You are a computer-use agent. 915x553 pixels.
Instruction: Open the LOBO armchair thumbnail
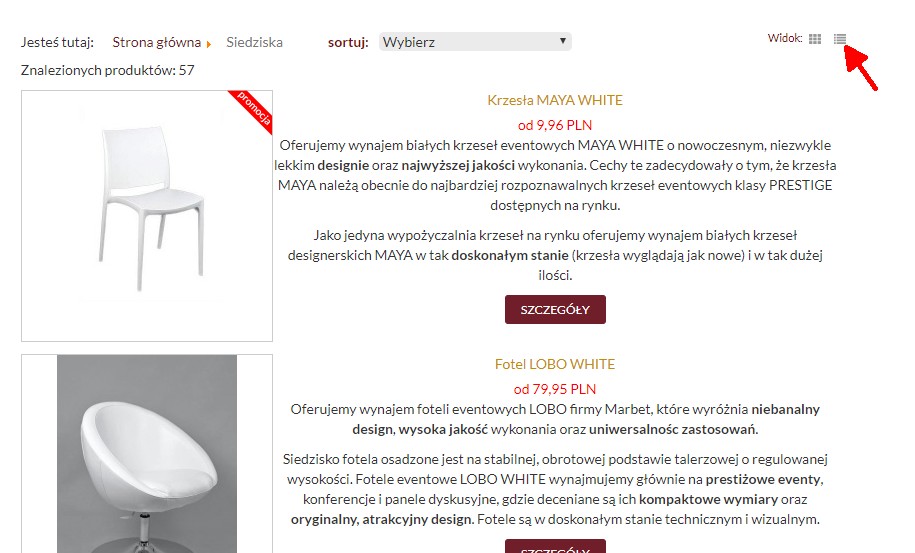coord(147,454)
